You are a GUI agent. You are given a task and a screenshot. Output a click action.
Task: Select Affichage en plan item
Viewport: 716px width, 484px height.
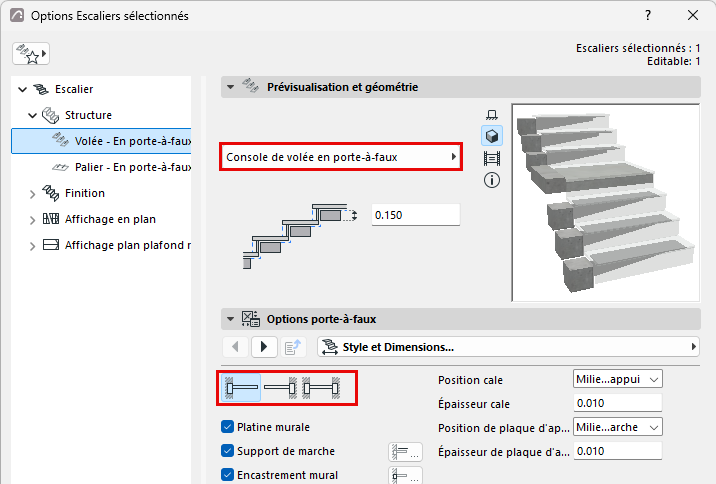pyautogui.click(x=110, y=219)
